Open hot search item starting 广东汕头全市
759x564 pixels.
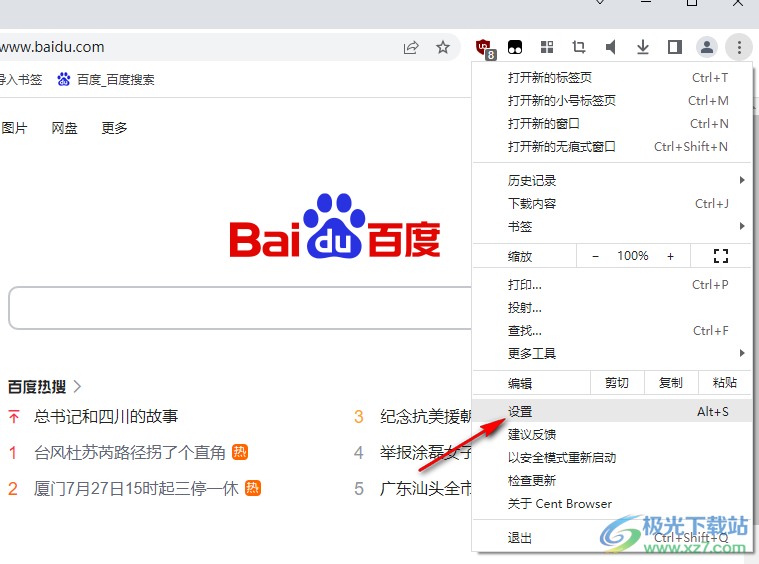tap(425, 488)
